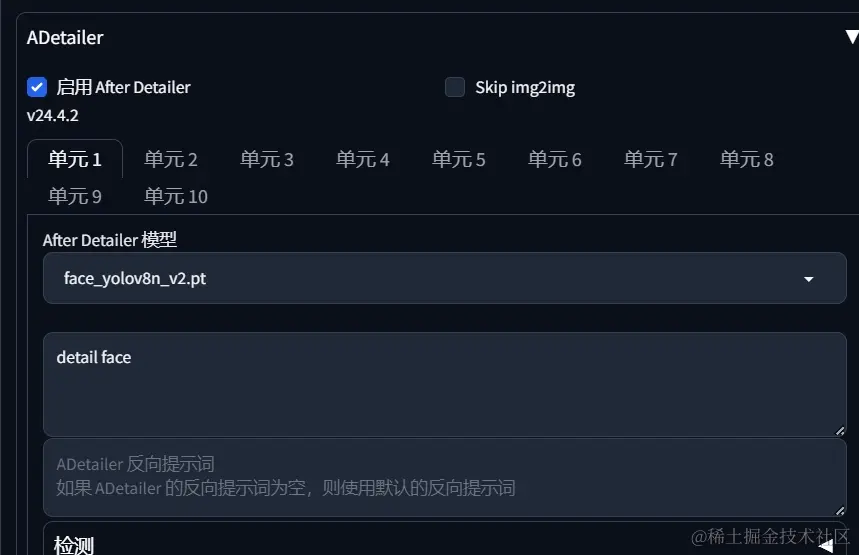Viewport: 859px width, 555px height.
Task: Open the 单元 10 tab
Action: click(176, 196)
